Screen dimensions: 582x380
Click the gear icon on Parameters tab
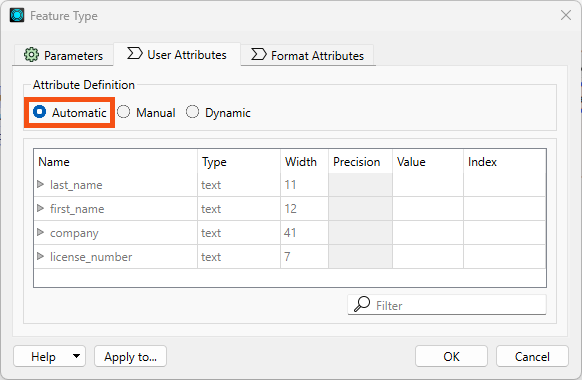click(31, 55)
